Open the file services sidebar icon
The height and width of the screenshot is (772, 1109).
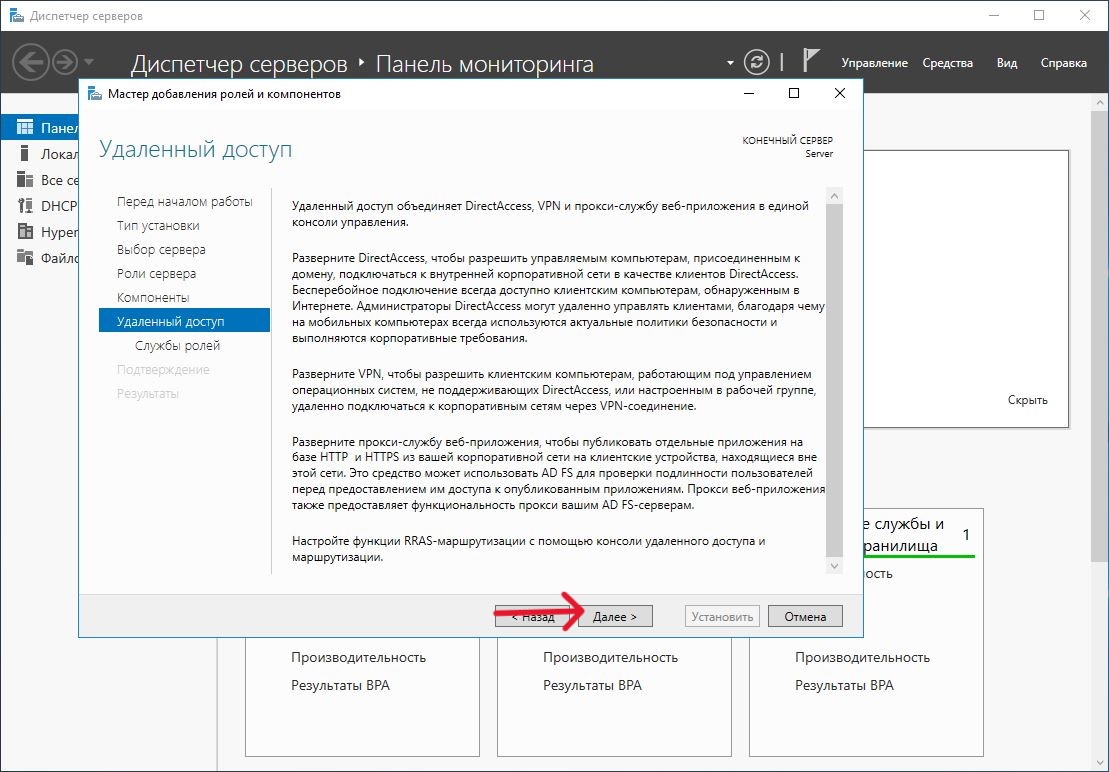click(25, 258)
